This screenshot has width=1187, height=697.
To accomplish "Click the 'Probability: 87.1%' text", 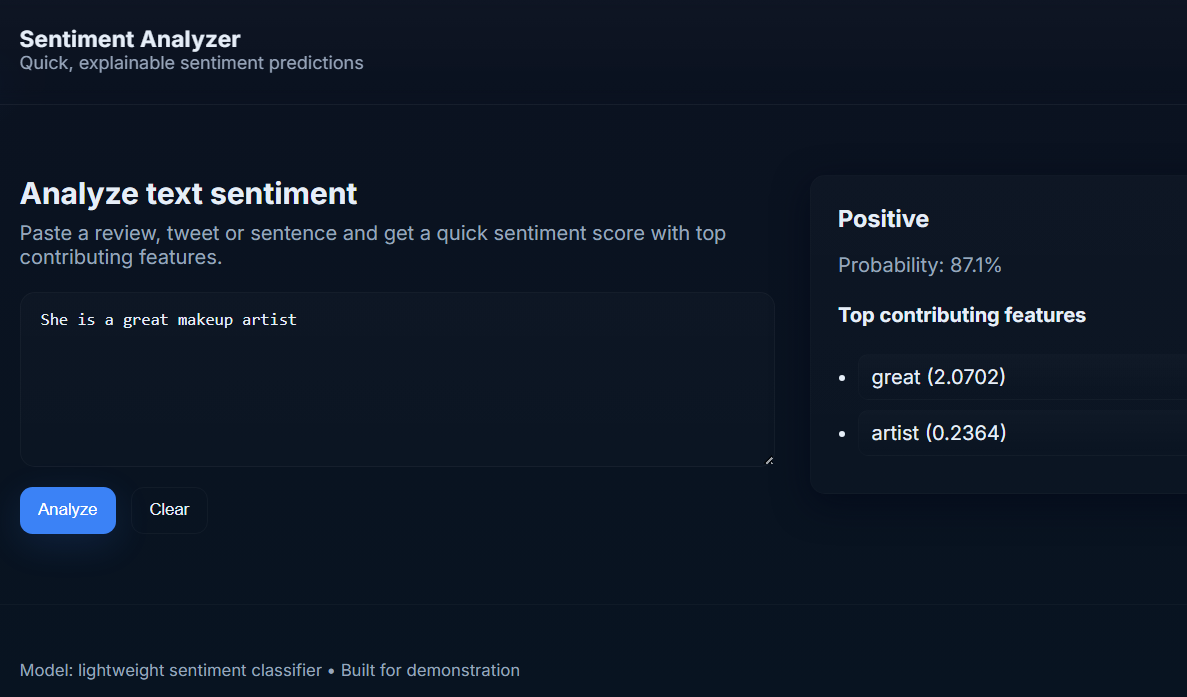I will point(919,265).
